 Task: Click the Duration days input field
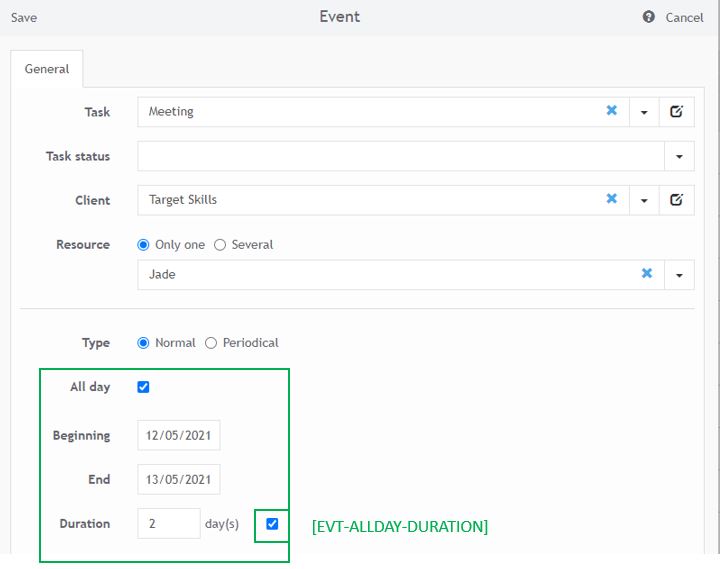pos(169,524)
